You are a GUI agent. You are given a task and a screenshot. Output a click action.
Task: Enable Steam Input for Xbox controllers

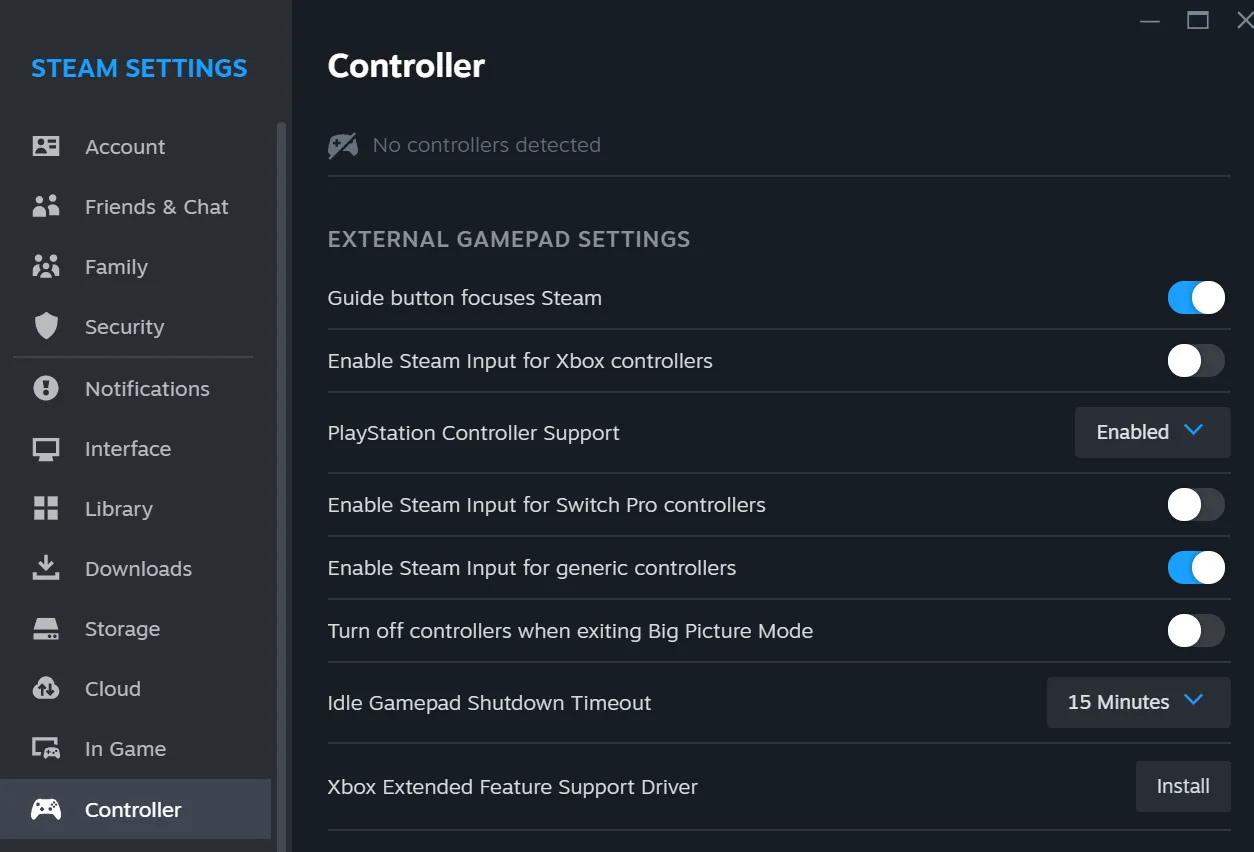(1196, 361)
